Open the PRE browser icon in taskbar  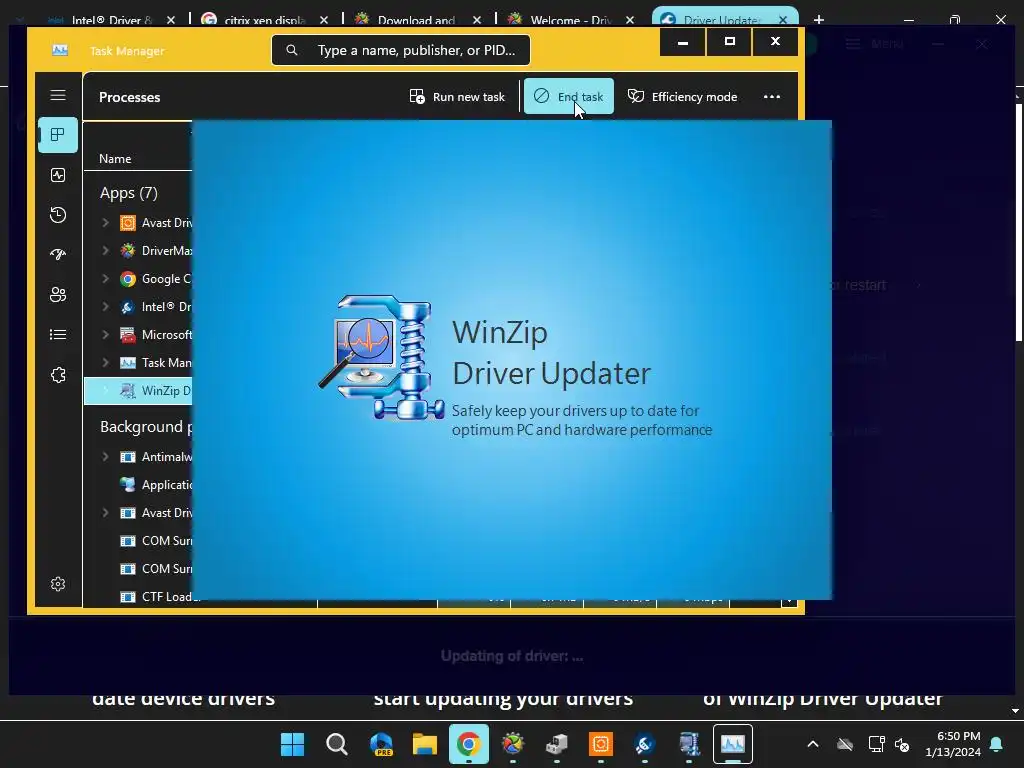(x=381, y=744)
